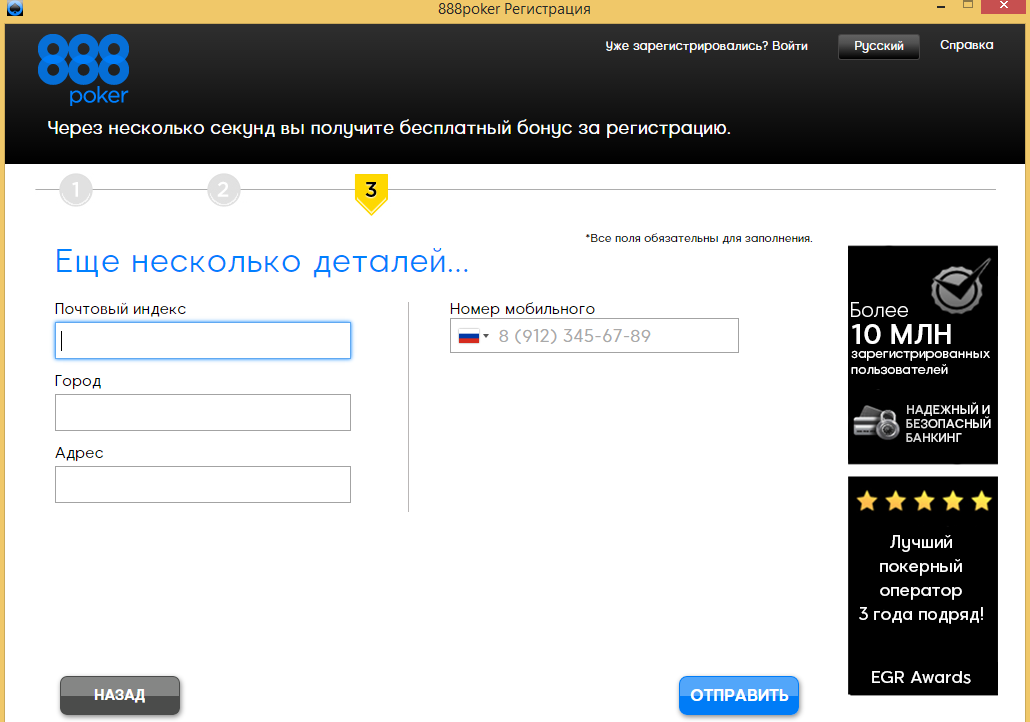Click the app icon in the title bar
Screen dimensions: 1030x722
pyautogui.click(x=8, y=8)
